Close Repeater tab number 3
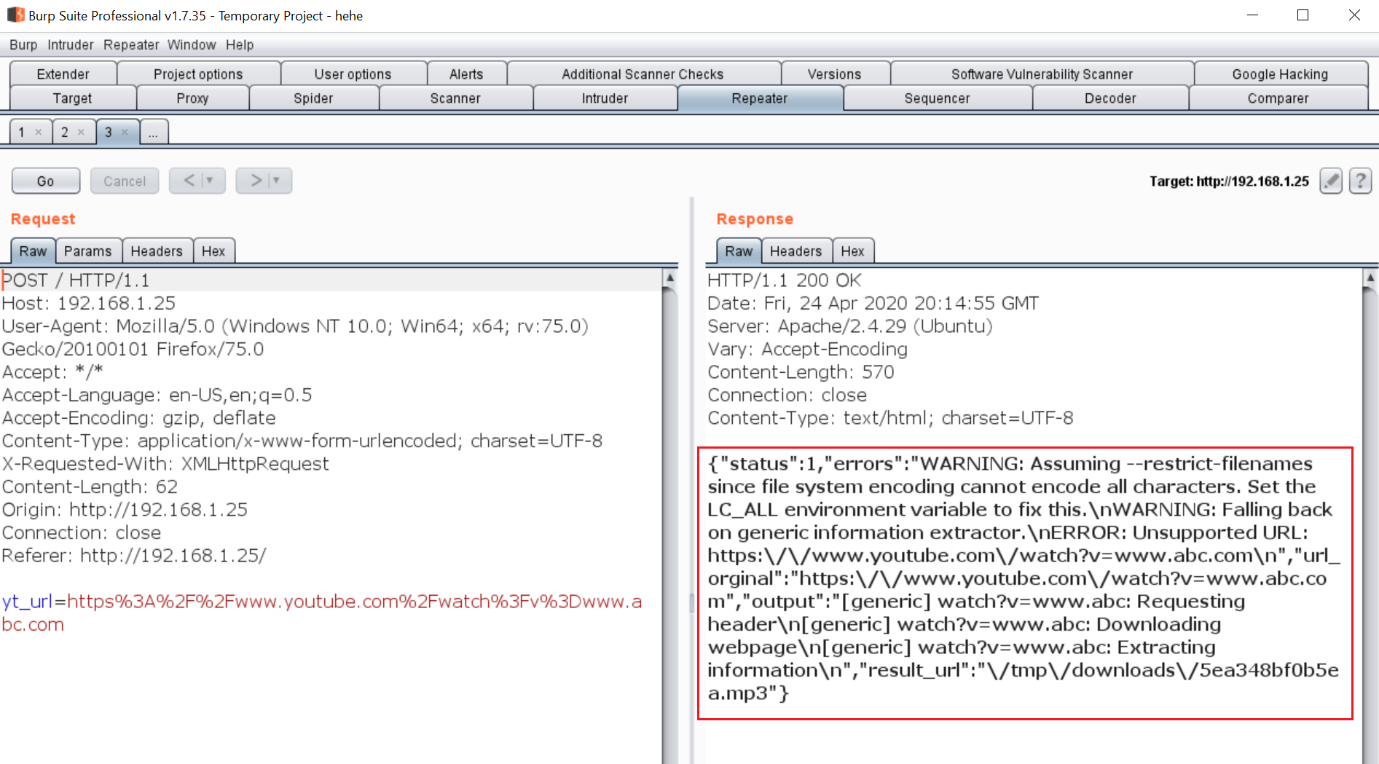 point(125,132)
